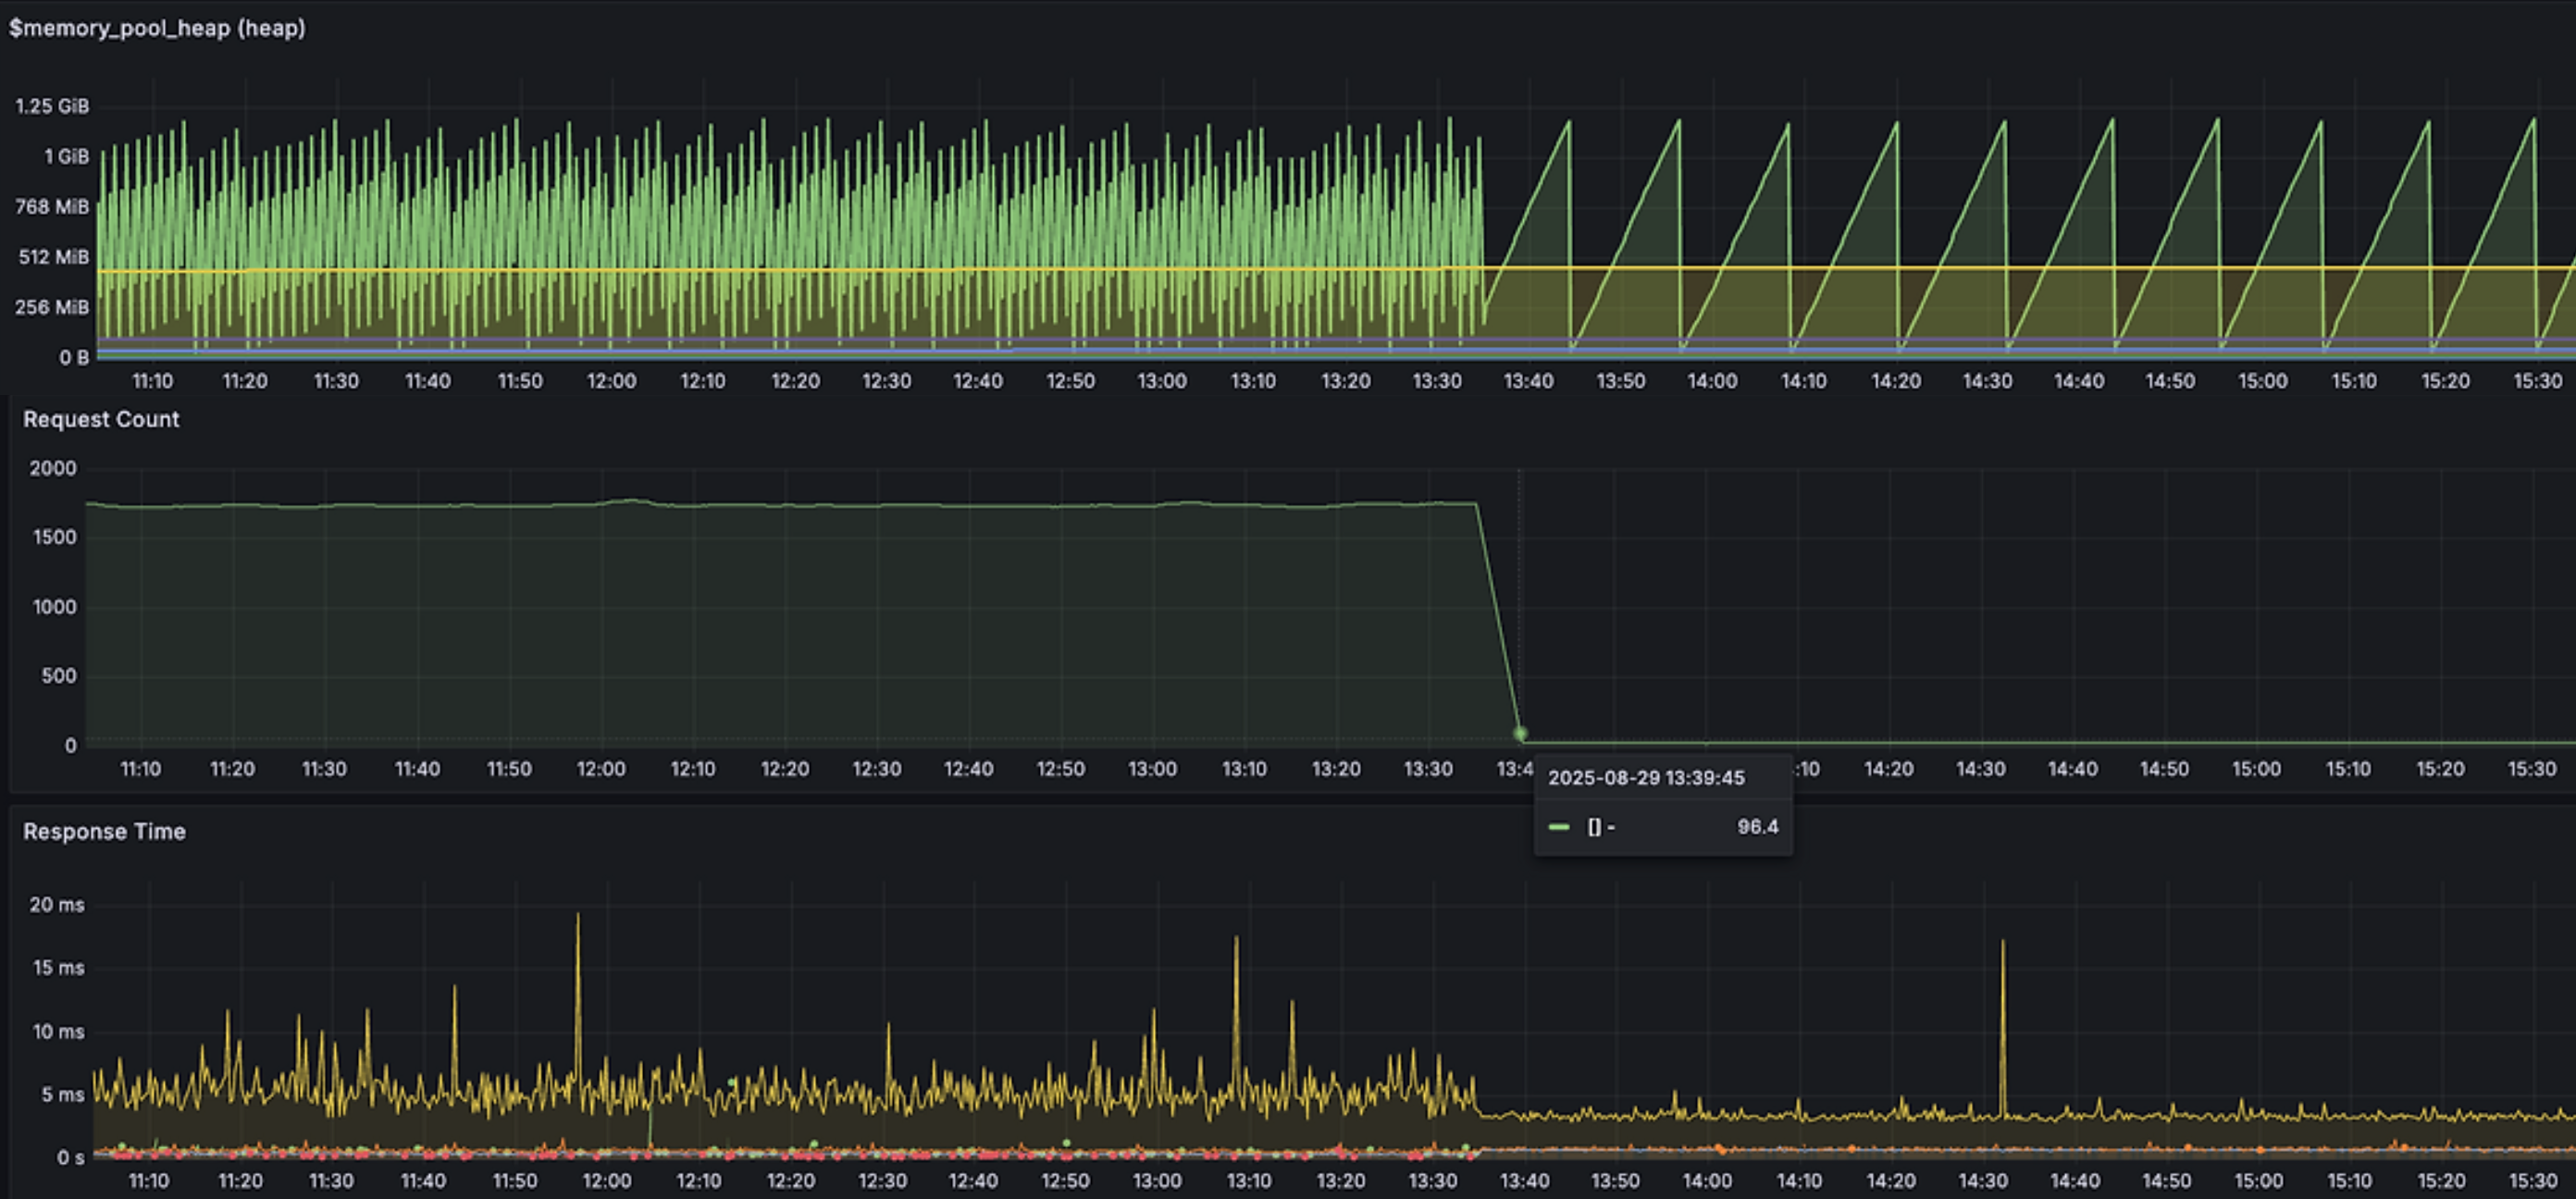The width and height of the screenshot is (2576, 1199).
Task: Click the green series swatch in tooltip
Action: pos(1558,827)
